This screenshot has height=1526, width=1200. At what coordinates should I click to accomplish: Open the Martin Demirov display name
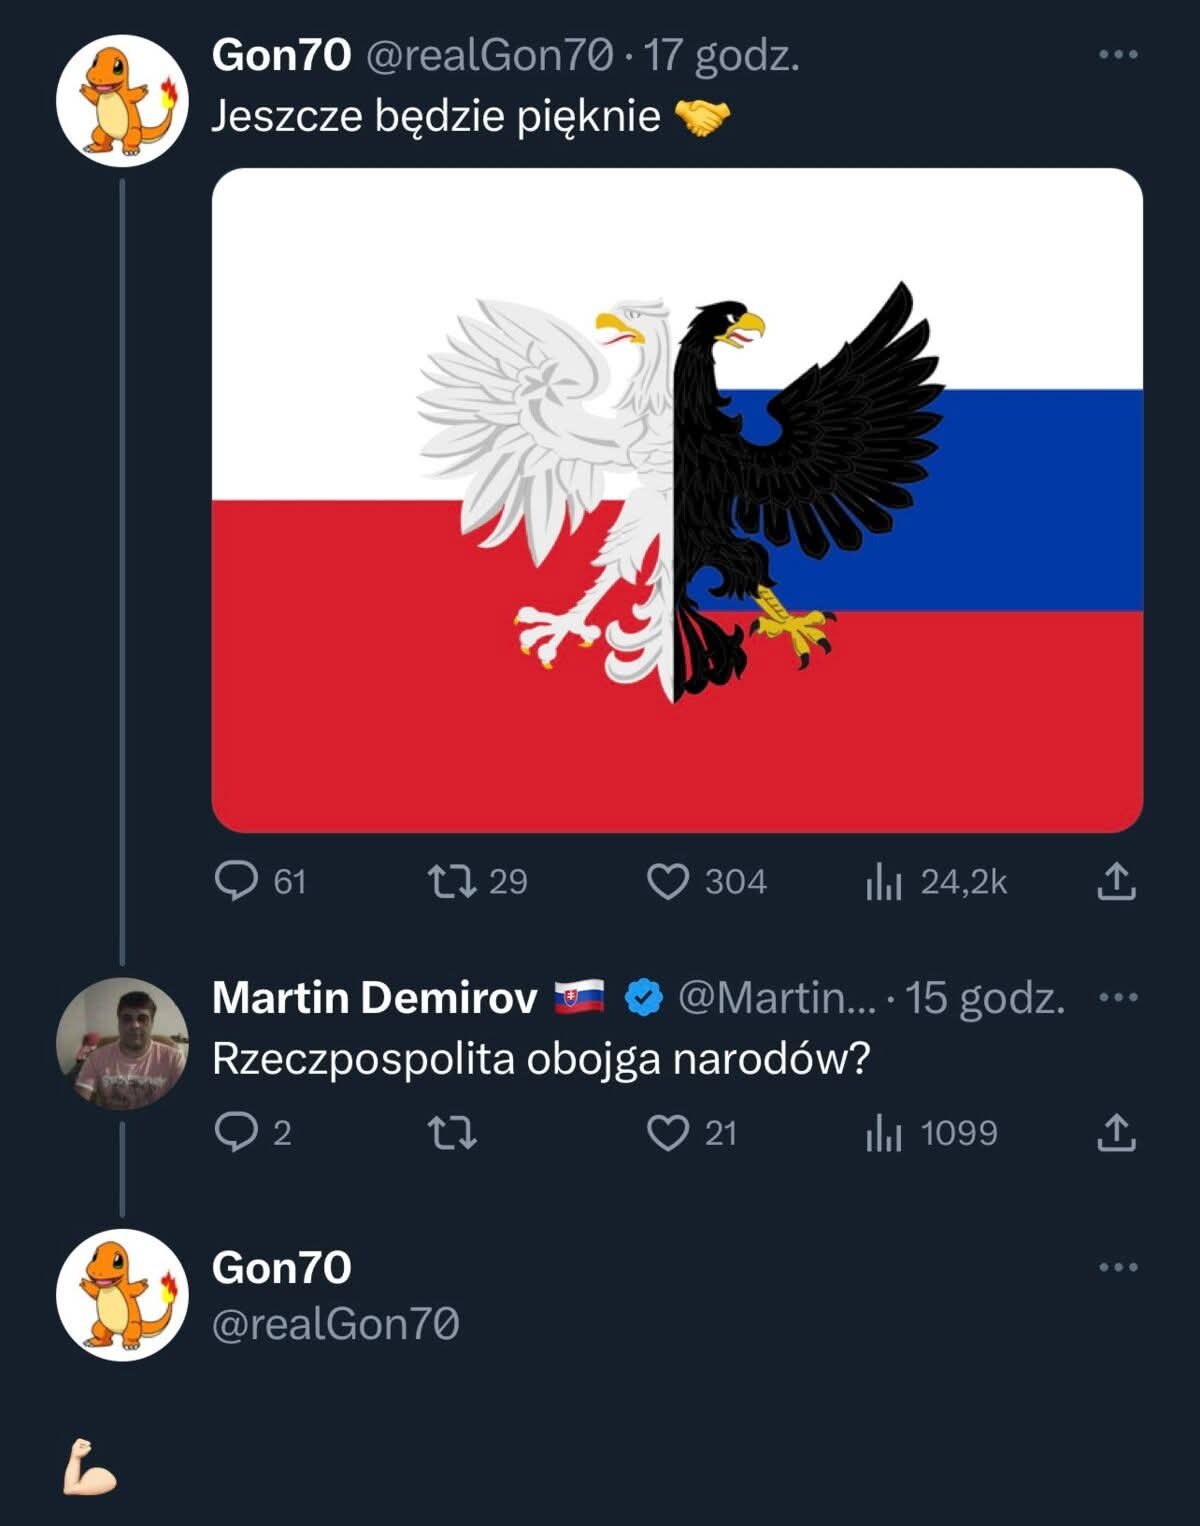(374, 997)
